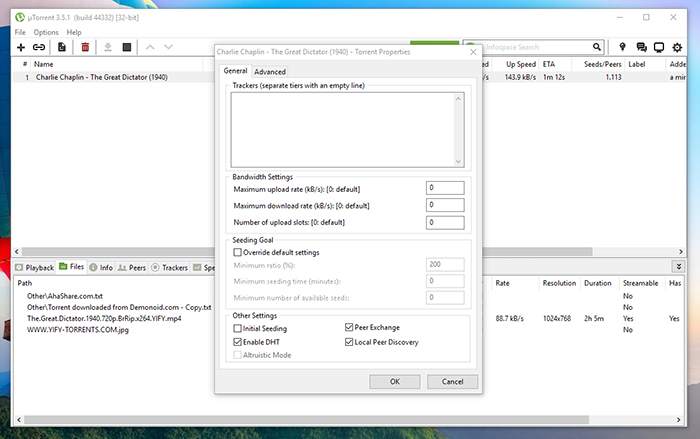Click the search magnifier icon
This screenshot has width=700, height=439.
[x=596, y=47]
